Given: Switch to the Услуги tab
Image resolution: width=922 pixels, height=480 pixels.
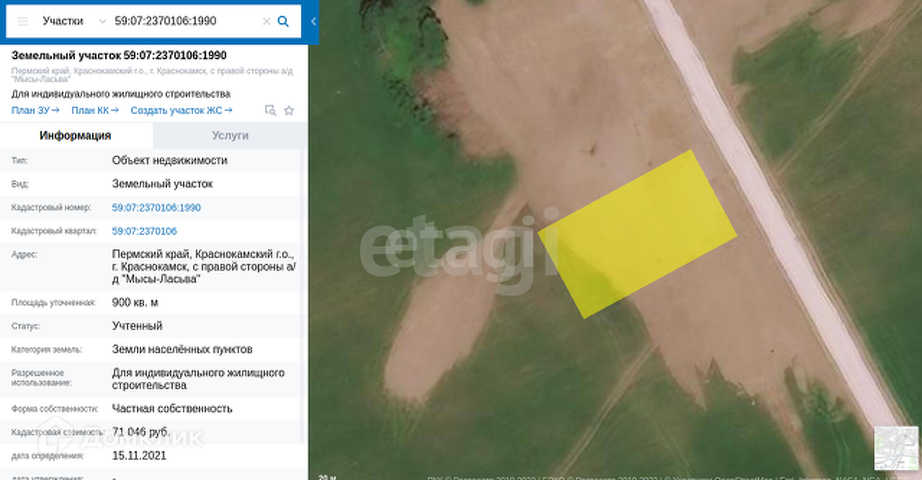Looking at the screenshot, I should point(230,135).
